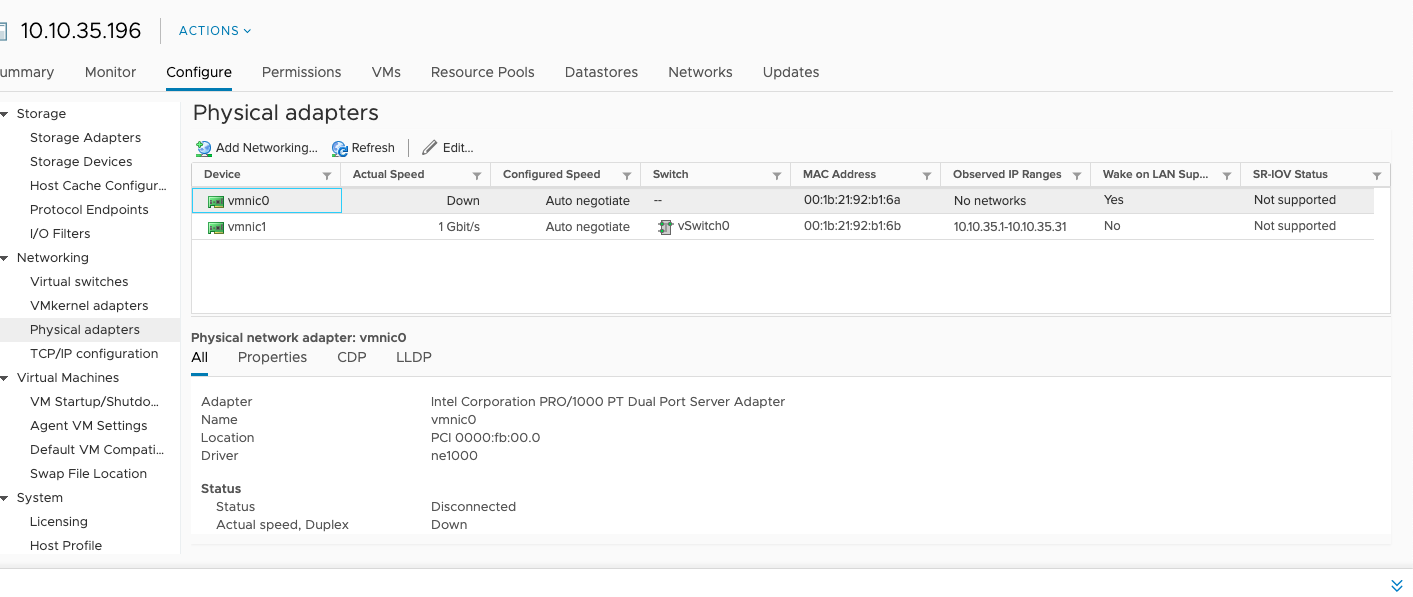The width and height of the screenshot is (1413, 597).
Task: Open the CDP details tab
Action: tap(352, 357)
